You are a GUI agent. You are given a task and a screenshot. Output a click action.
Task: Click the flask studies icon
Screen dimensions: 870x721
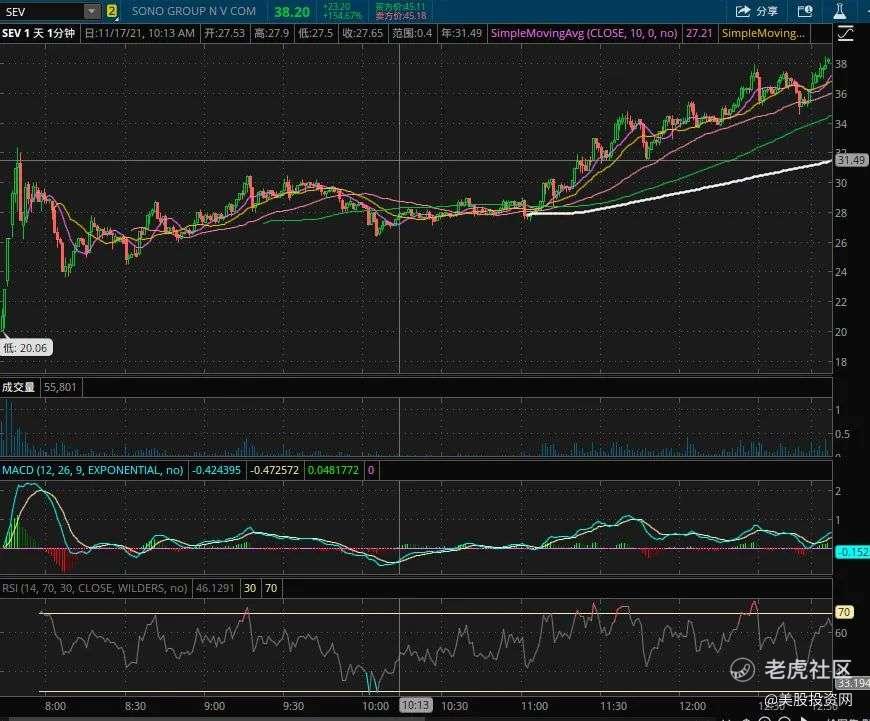coord(839,11)
